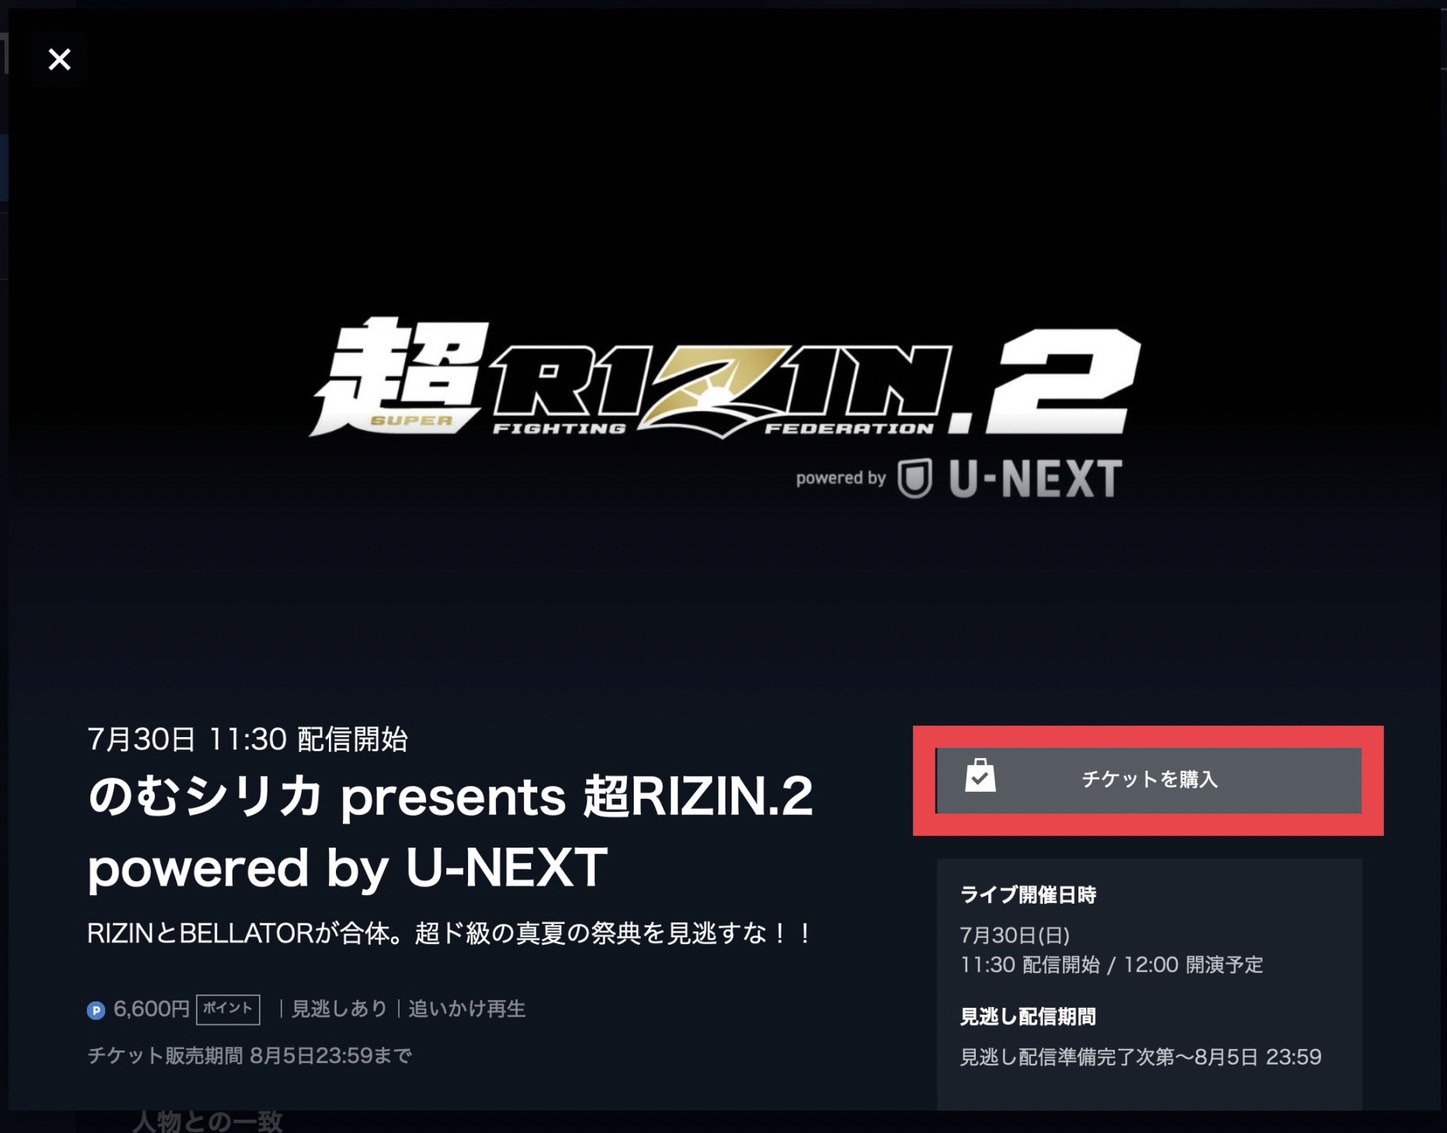Image resolution: width=1447 pixels, height=1133 pixels.
Task: Click the shopping bag icon on purchase button
Action: 980,775
